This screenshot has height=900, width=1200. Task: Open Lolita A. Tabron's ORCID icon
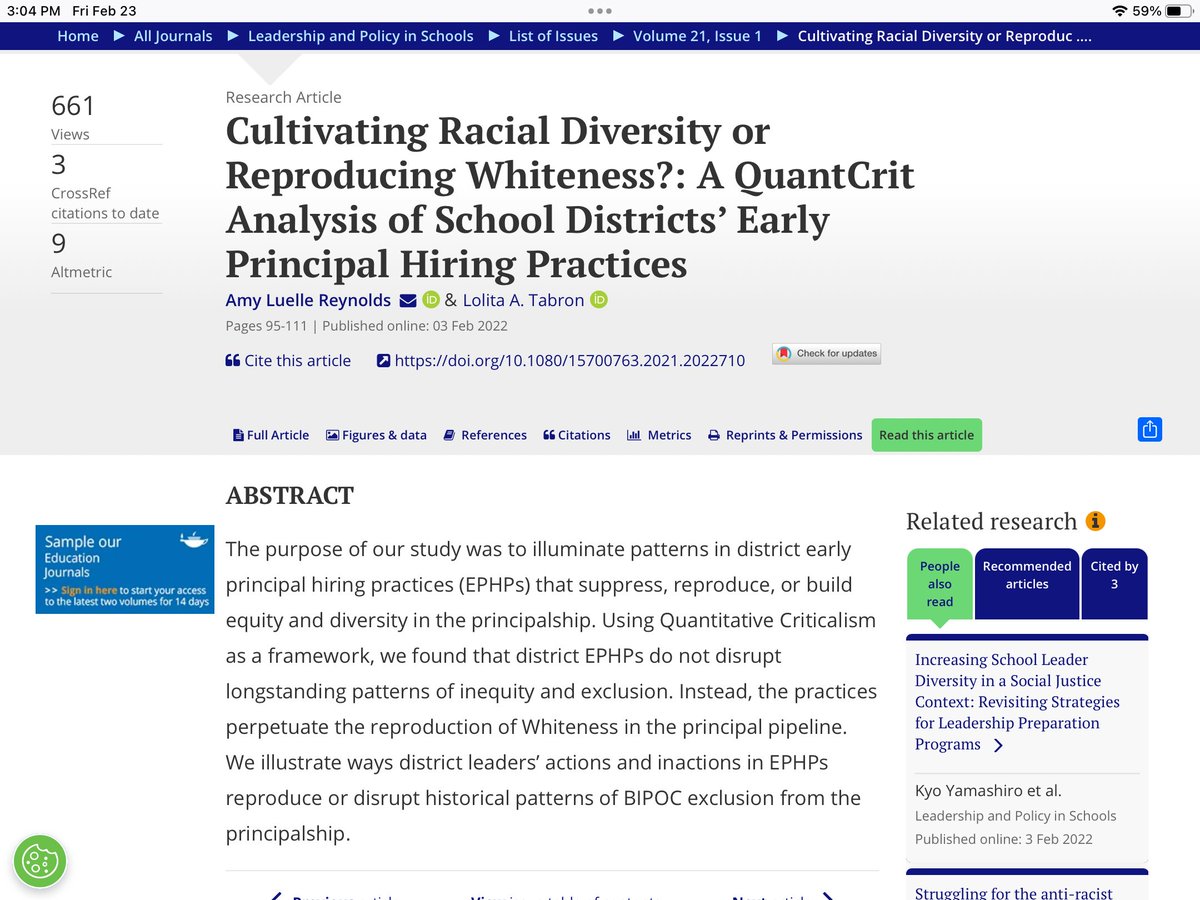click(599, 299)
